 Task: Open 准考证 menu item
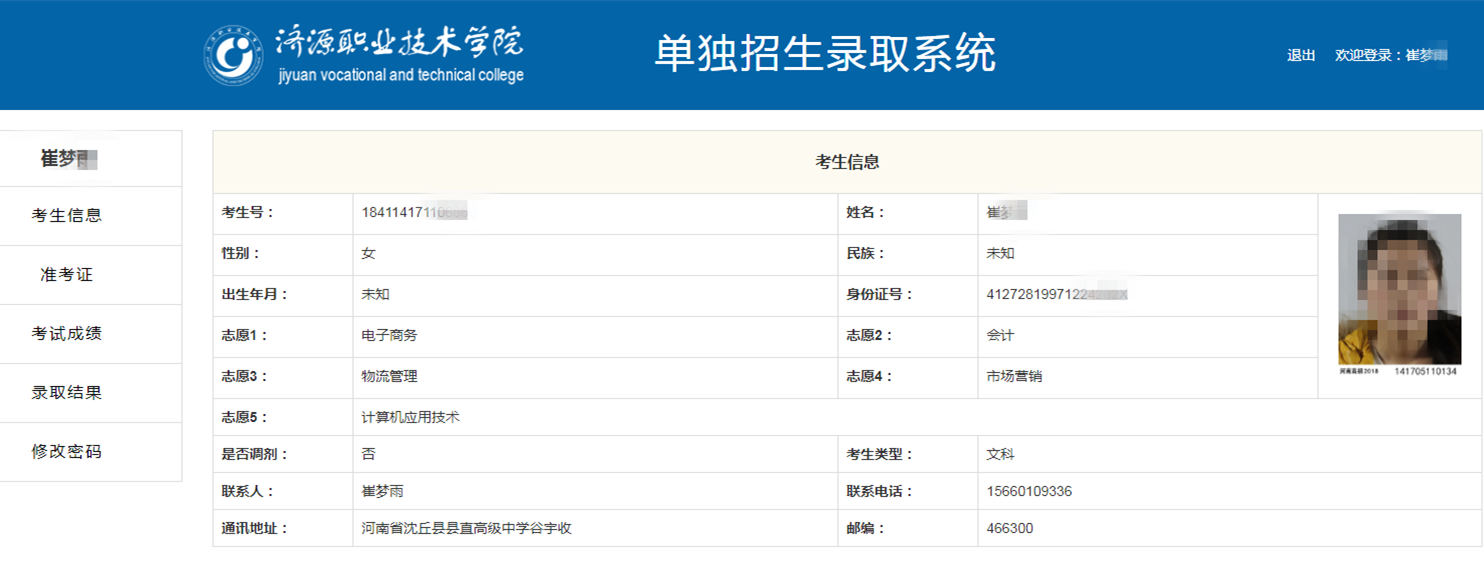tap(67, 275)
